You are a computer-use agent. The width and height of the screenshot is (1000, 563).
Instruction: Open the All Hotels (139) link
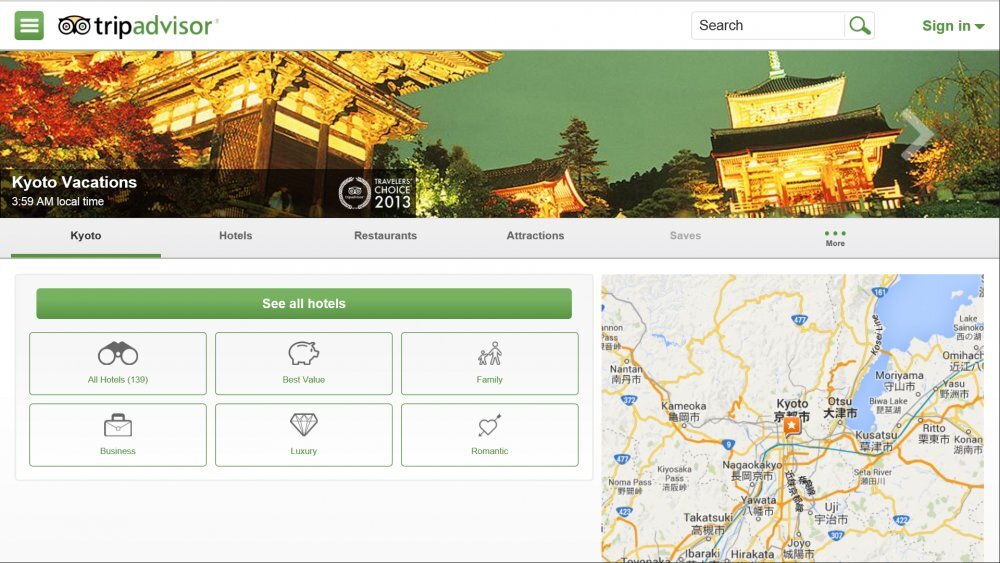(x=118, y=379)
